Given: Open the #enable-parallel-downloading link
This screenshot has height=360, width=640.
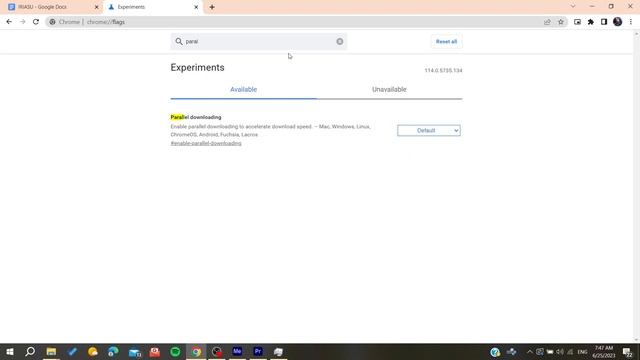Looking at the screenshot, I should pos(206,143).
